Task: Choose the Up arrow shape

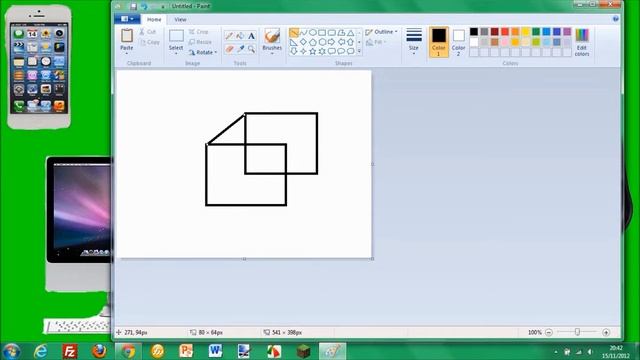Action: click(351, 42)
